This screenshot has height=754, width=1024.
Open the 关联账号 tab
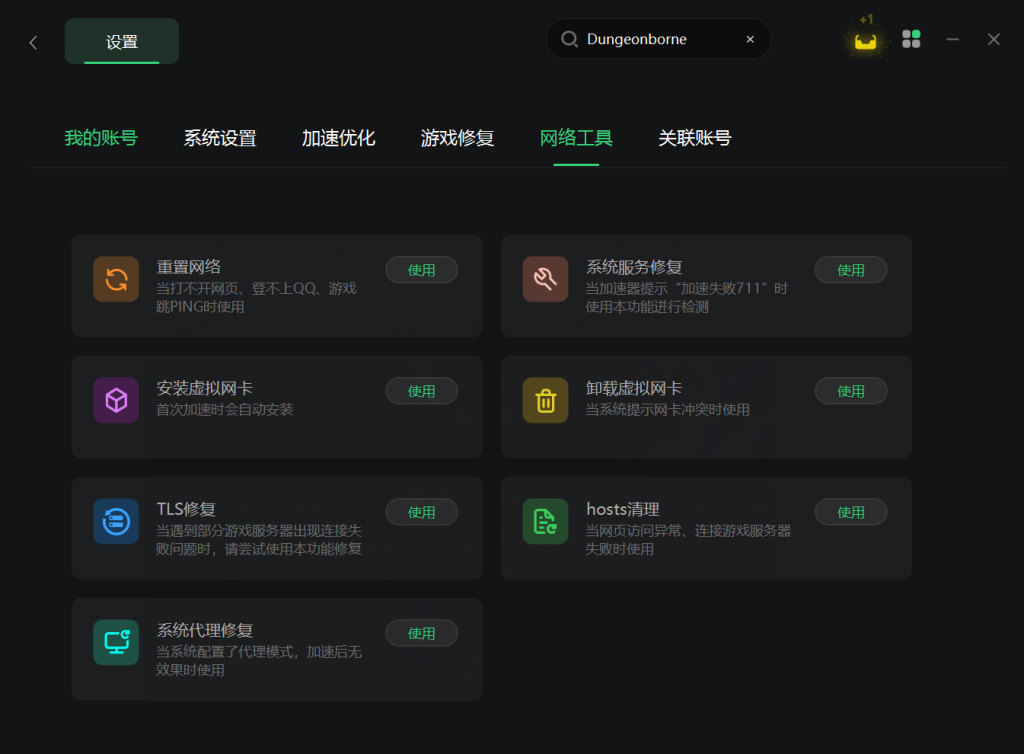click(695, 138)
